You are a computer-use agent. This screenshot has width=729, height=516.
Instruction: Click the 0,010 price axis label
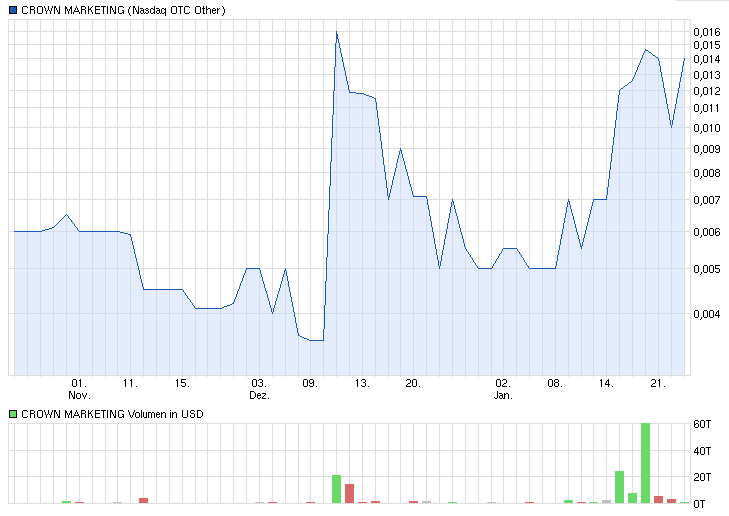click(705, 128)
